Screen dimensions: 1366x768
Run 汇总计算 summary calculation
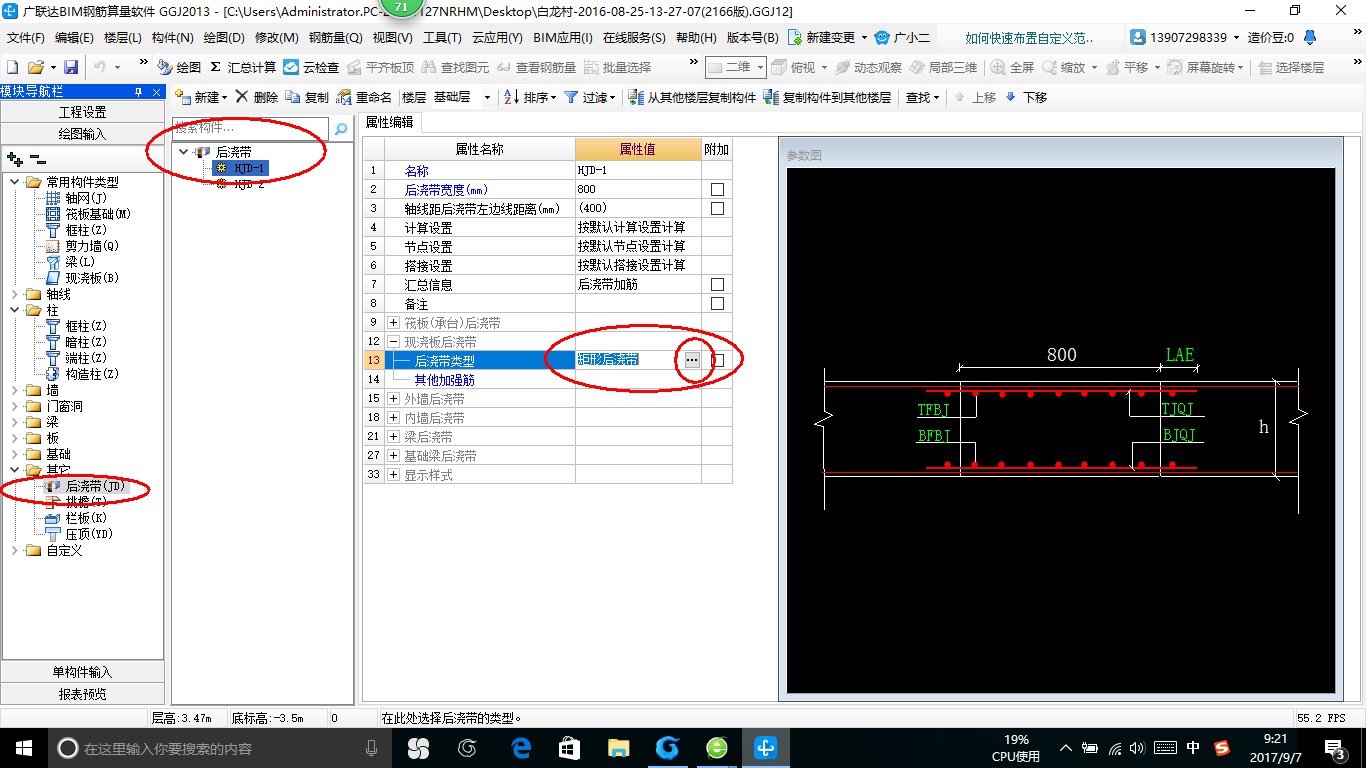[243, 67]
